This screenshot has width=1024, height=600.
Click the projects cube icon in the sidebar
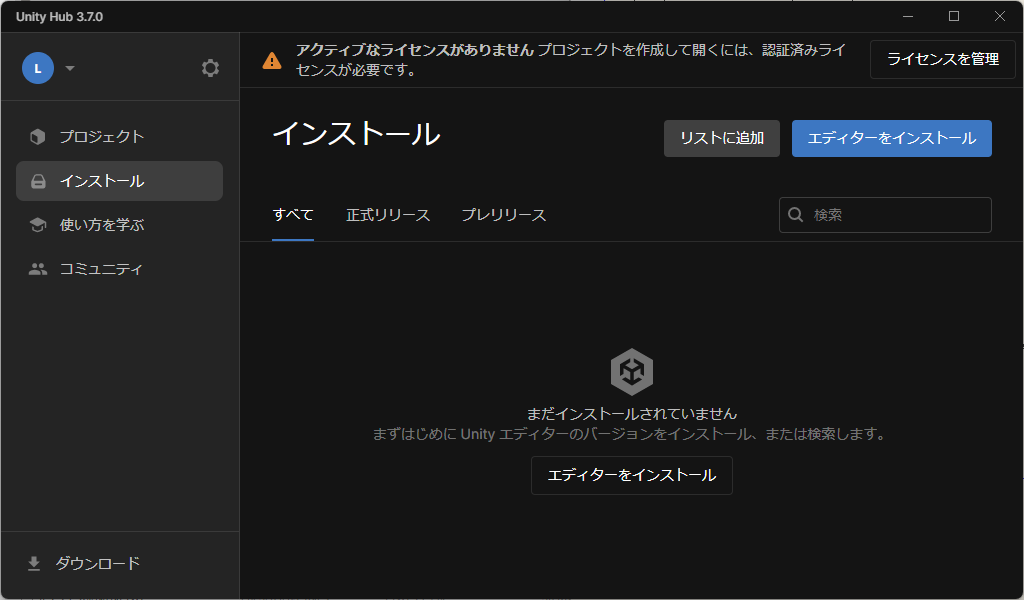38,136
